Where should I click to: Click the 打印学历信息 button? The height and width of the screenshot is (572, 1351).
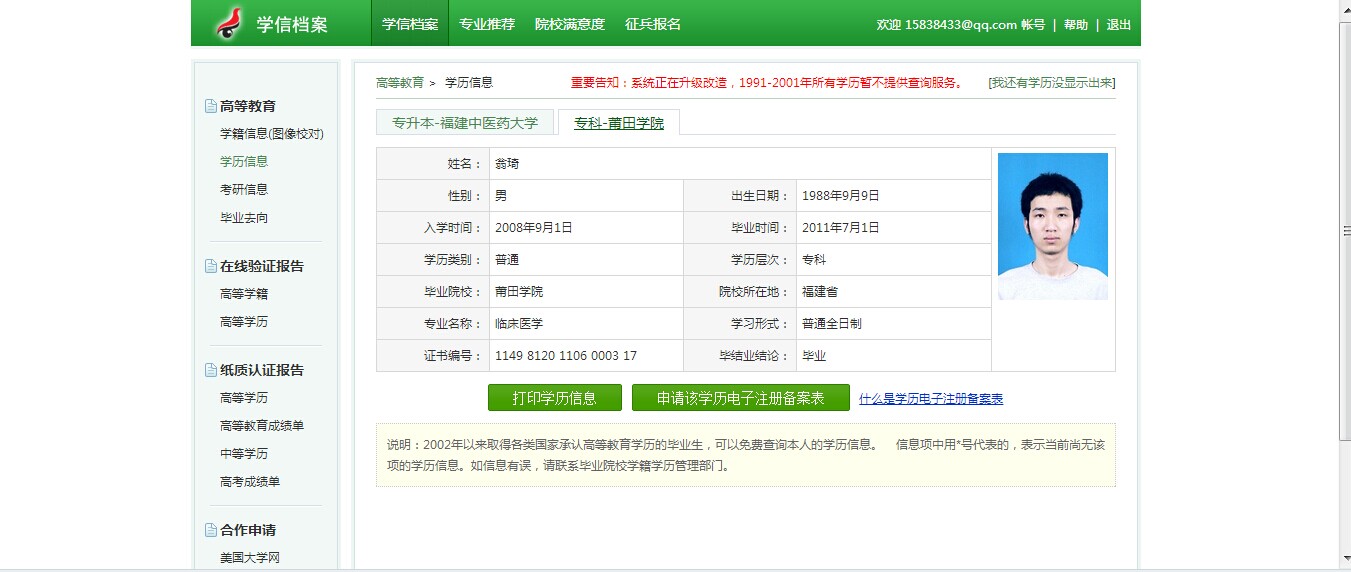coord(555,398)
